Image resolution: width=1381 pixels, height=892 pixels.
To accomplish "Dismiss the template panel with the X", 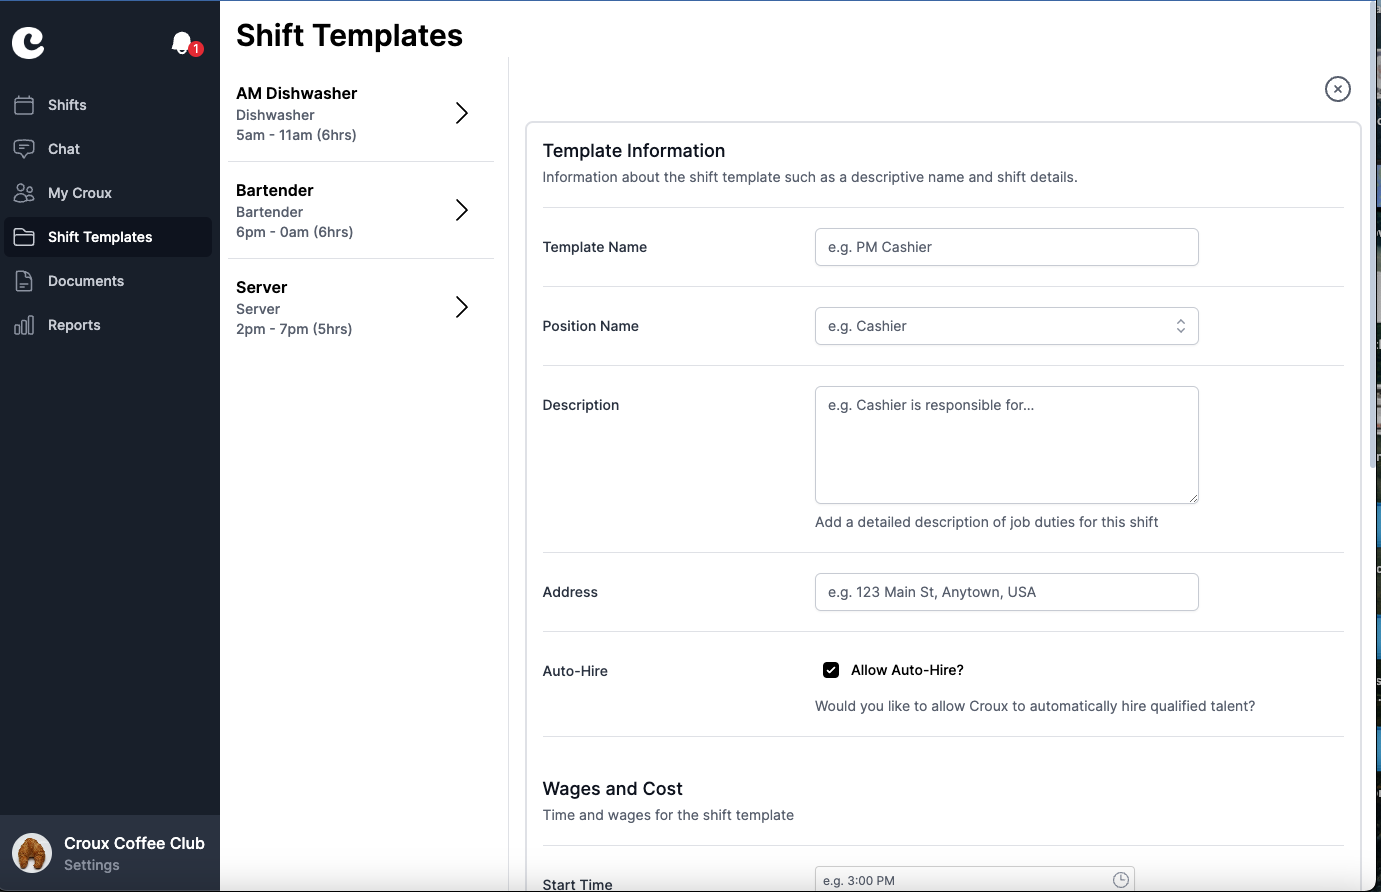I will [x=1338, y=89].
